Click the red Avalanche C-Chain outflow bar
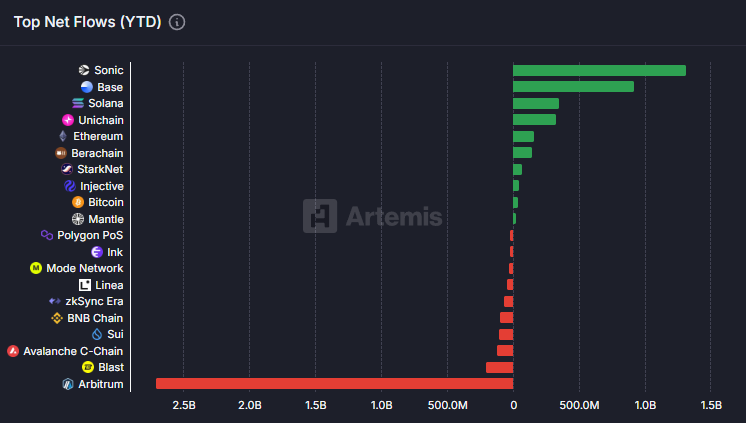Image resolution: width=746 pixels, height=423 pixels. pos(505,351)
